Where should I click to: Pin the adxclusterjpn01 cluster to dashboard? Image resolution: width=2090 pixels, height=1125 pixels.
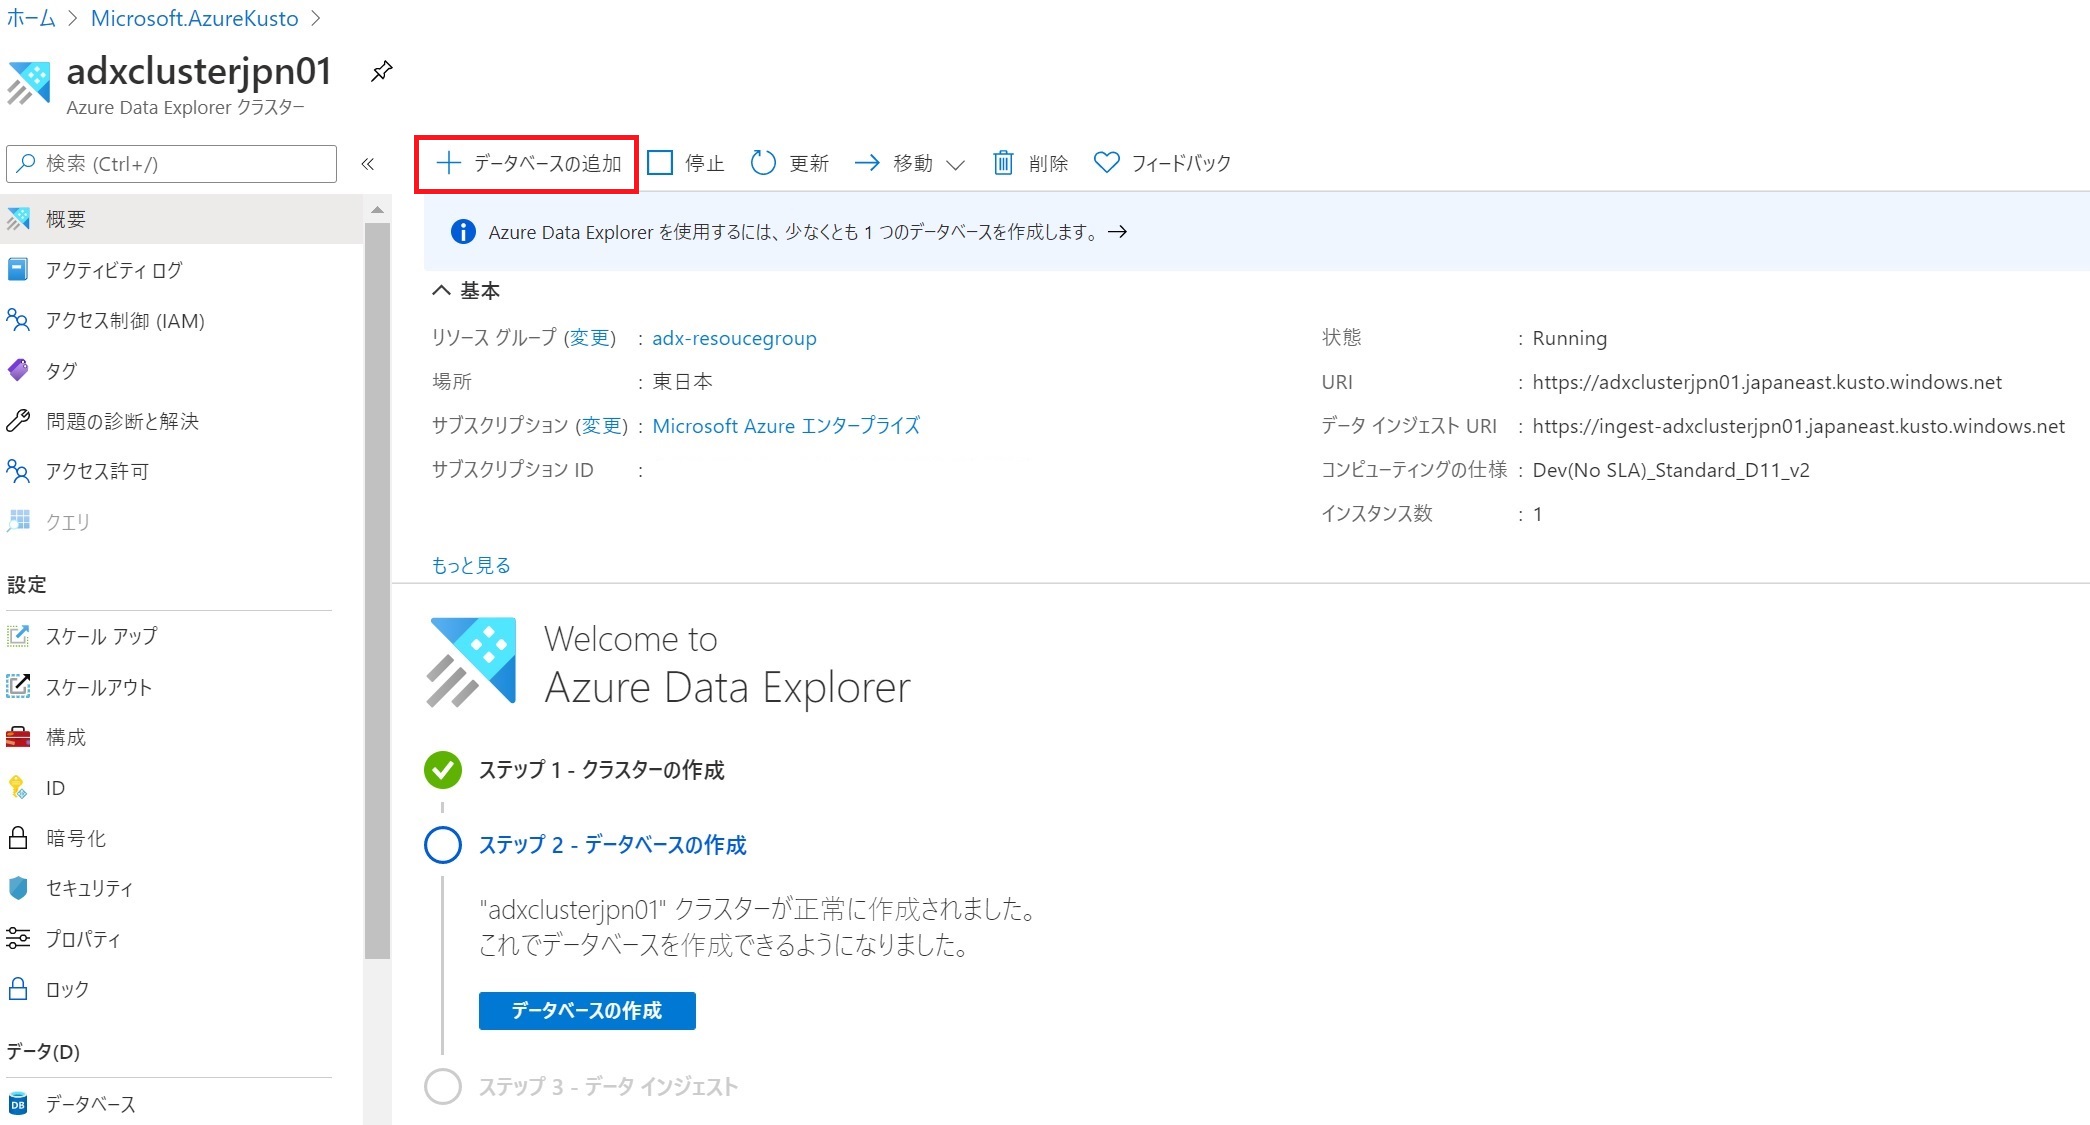(381, 72)
